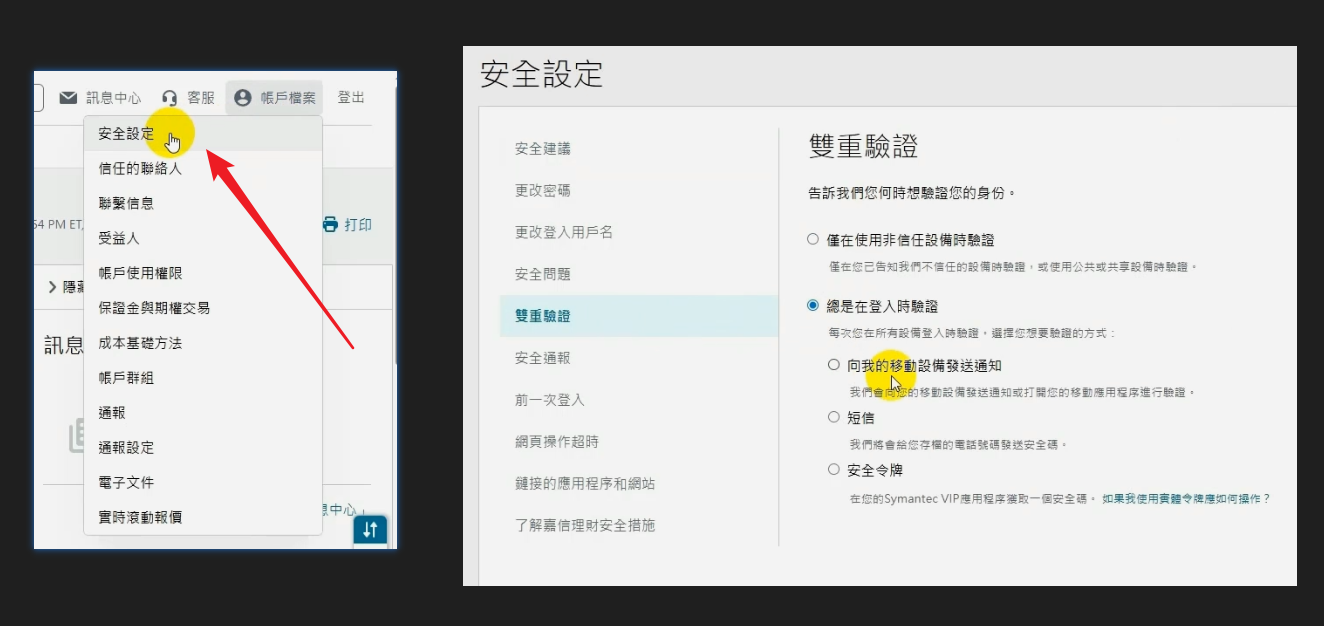Open 更改登入用戶名 sidebar item

(x=564, y=232)
